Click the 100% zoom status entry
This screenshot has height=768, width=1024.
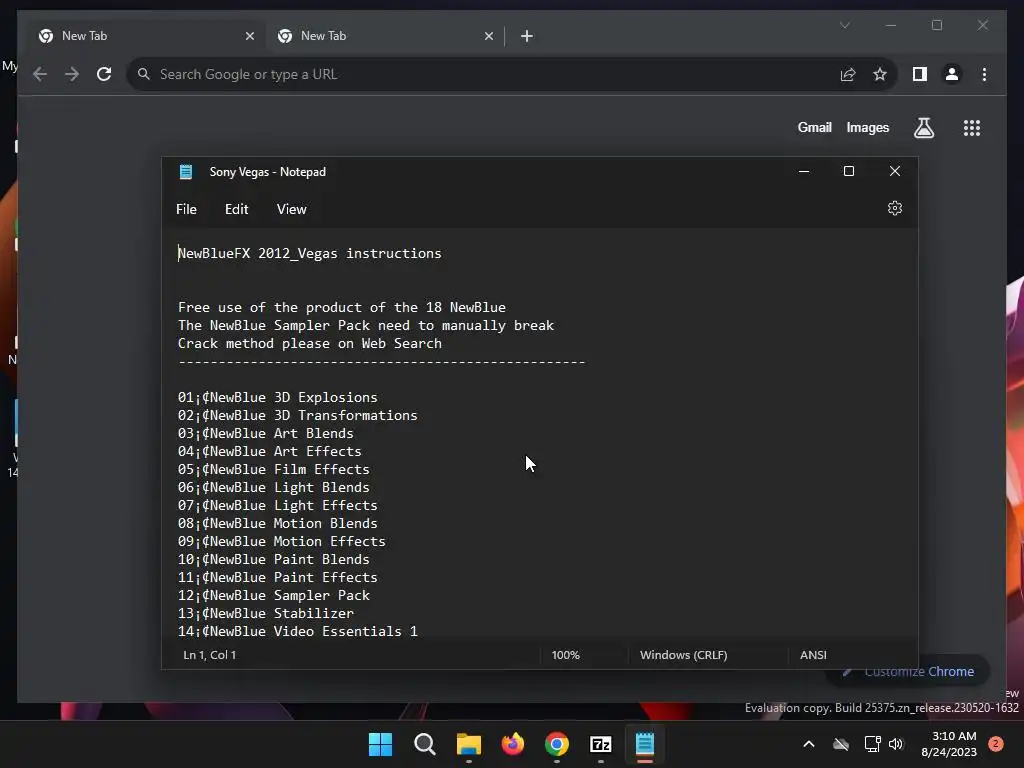(x=566, y=655)
